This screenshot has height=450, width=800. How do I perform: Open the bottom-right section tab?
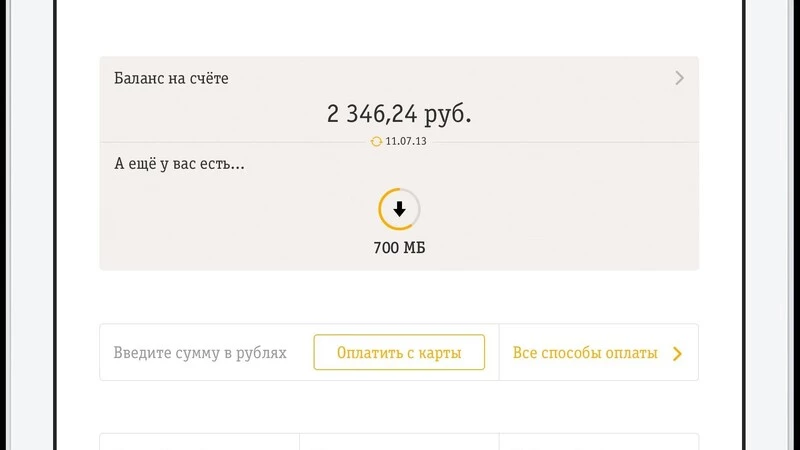coord(598,442)
